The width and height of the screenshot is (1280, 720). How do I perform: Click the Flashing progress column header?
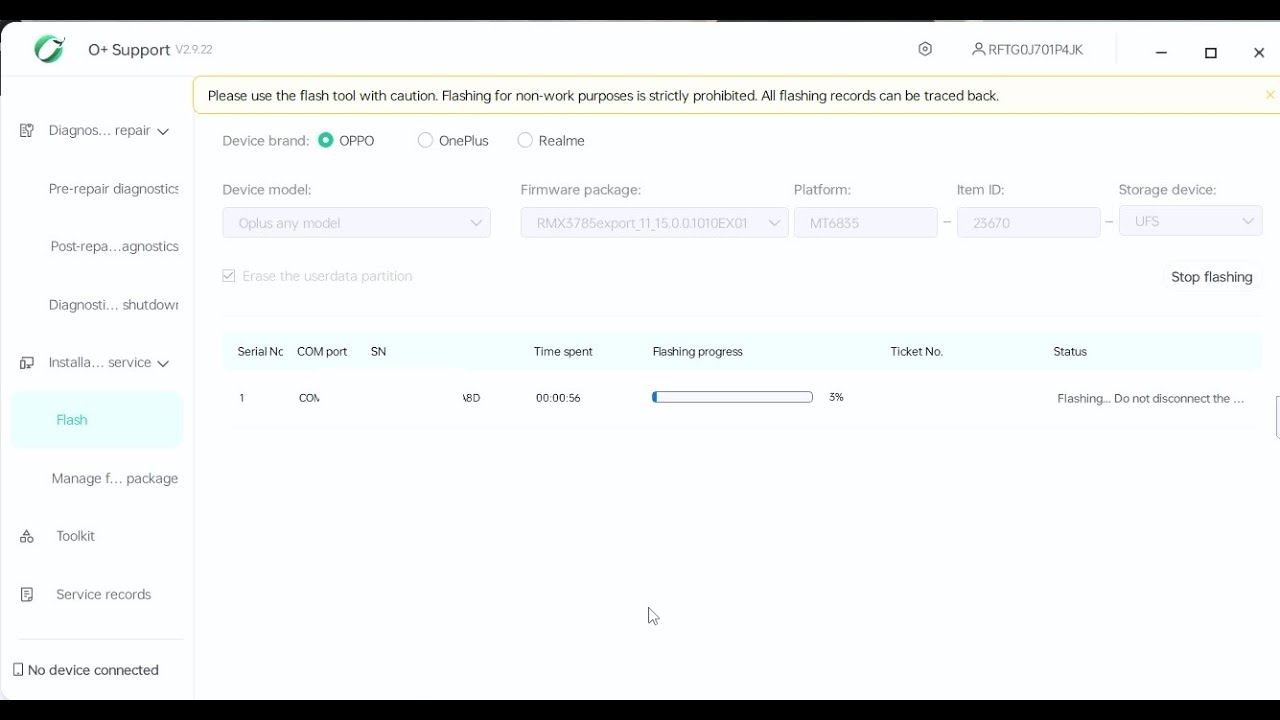(x=697, y=352)
